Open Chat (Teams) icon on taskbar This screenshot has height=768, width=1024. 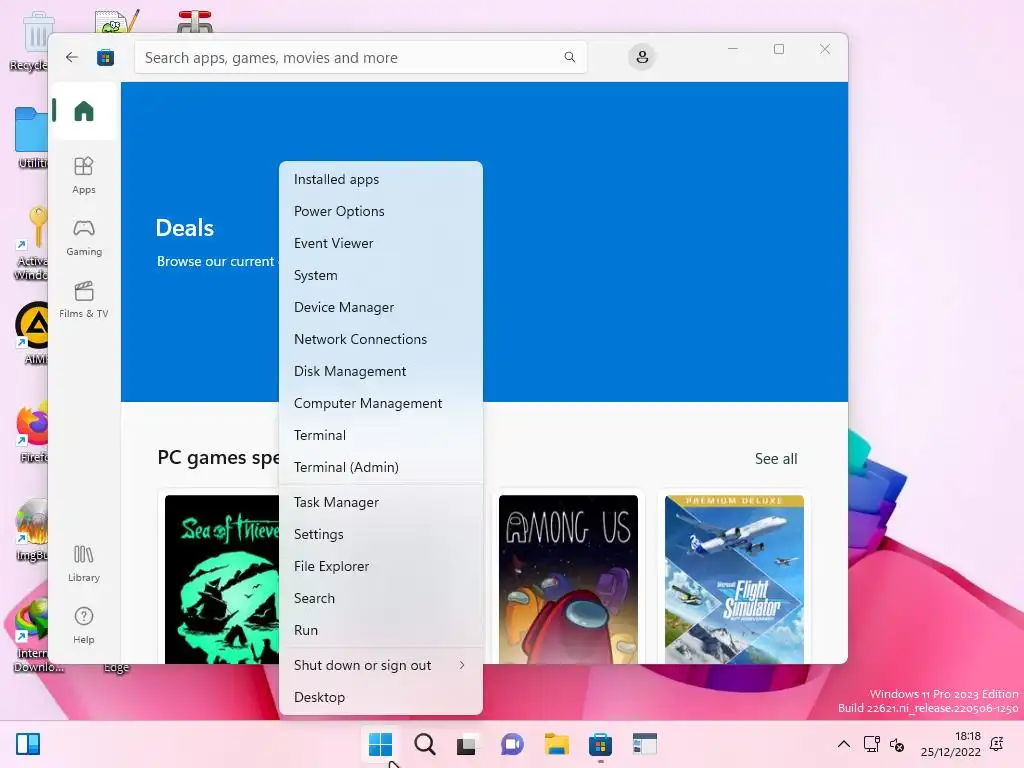[512, 744]
